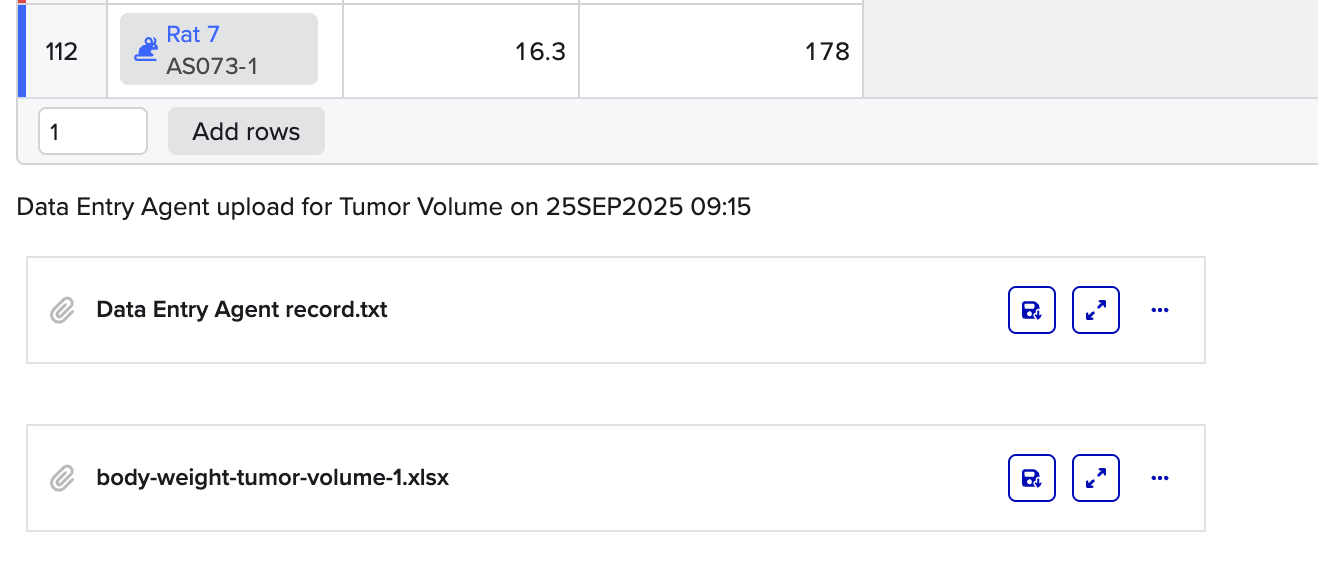Select the cell containing 16.3
The image size is (1318, 574).
click(x=461, y=51)
